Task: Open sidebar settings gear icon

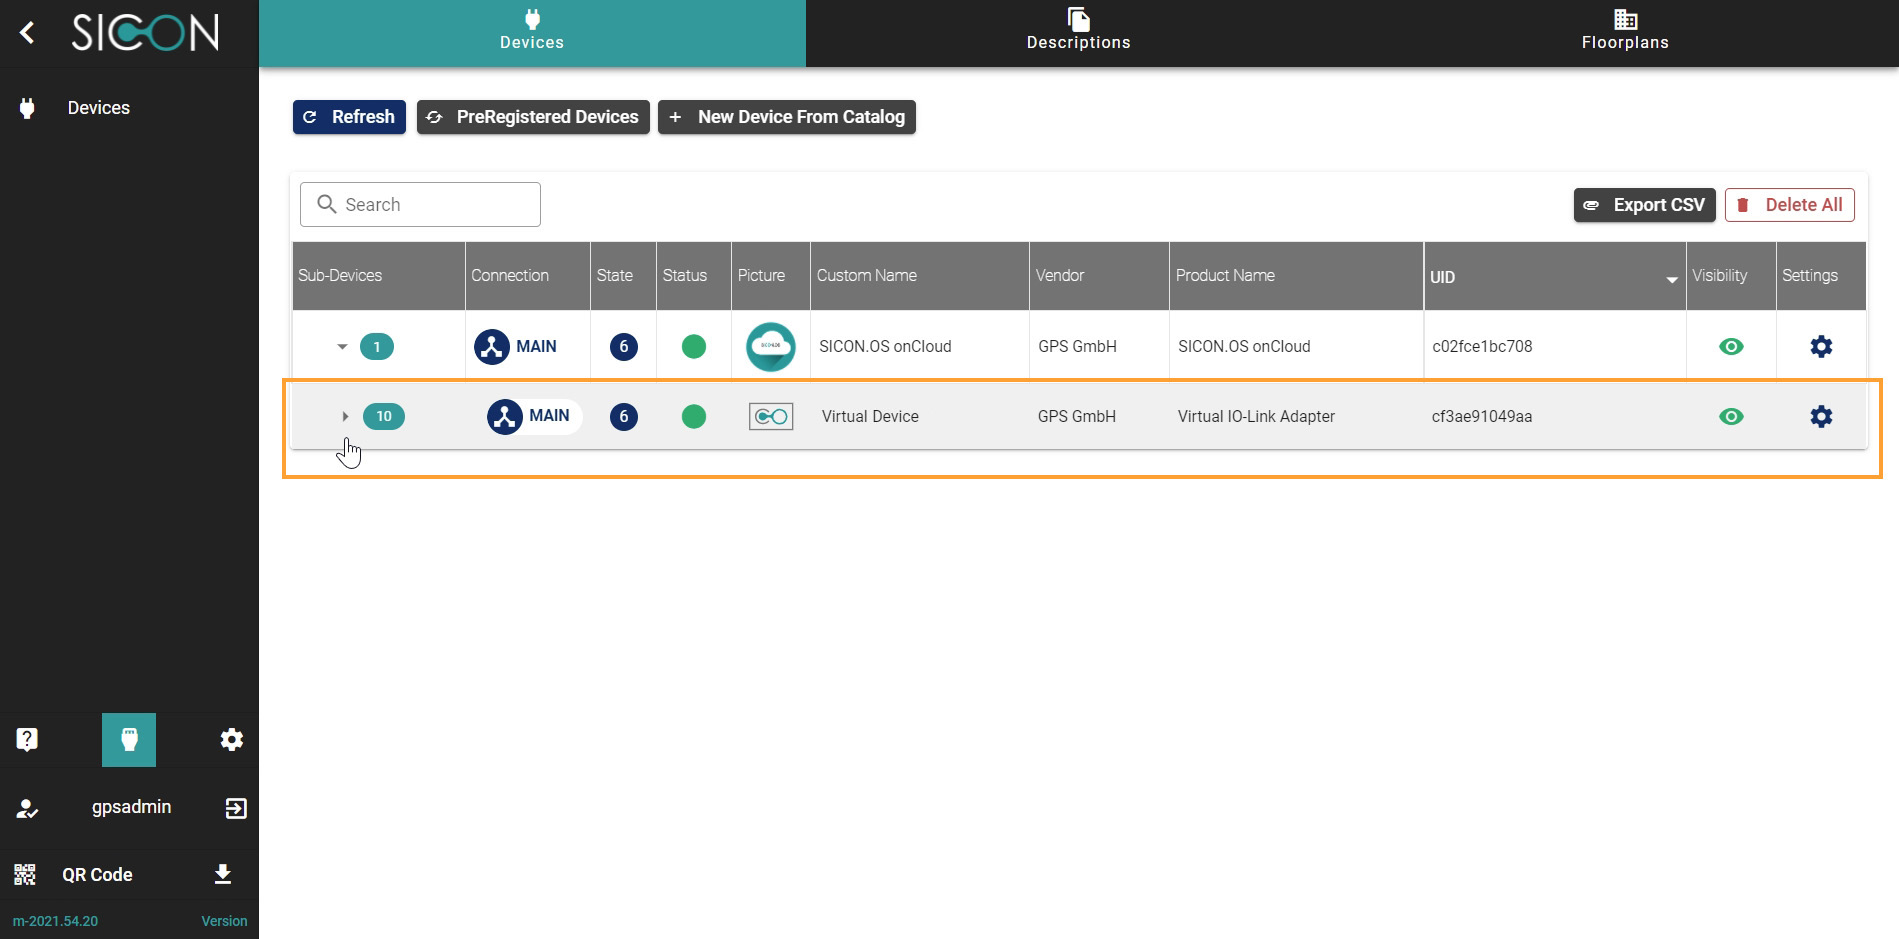Action: (231, 739)
